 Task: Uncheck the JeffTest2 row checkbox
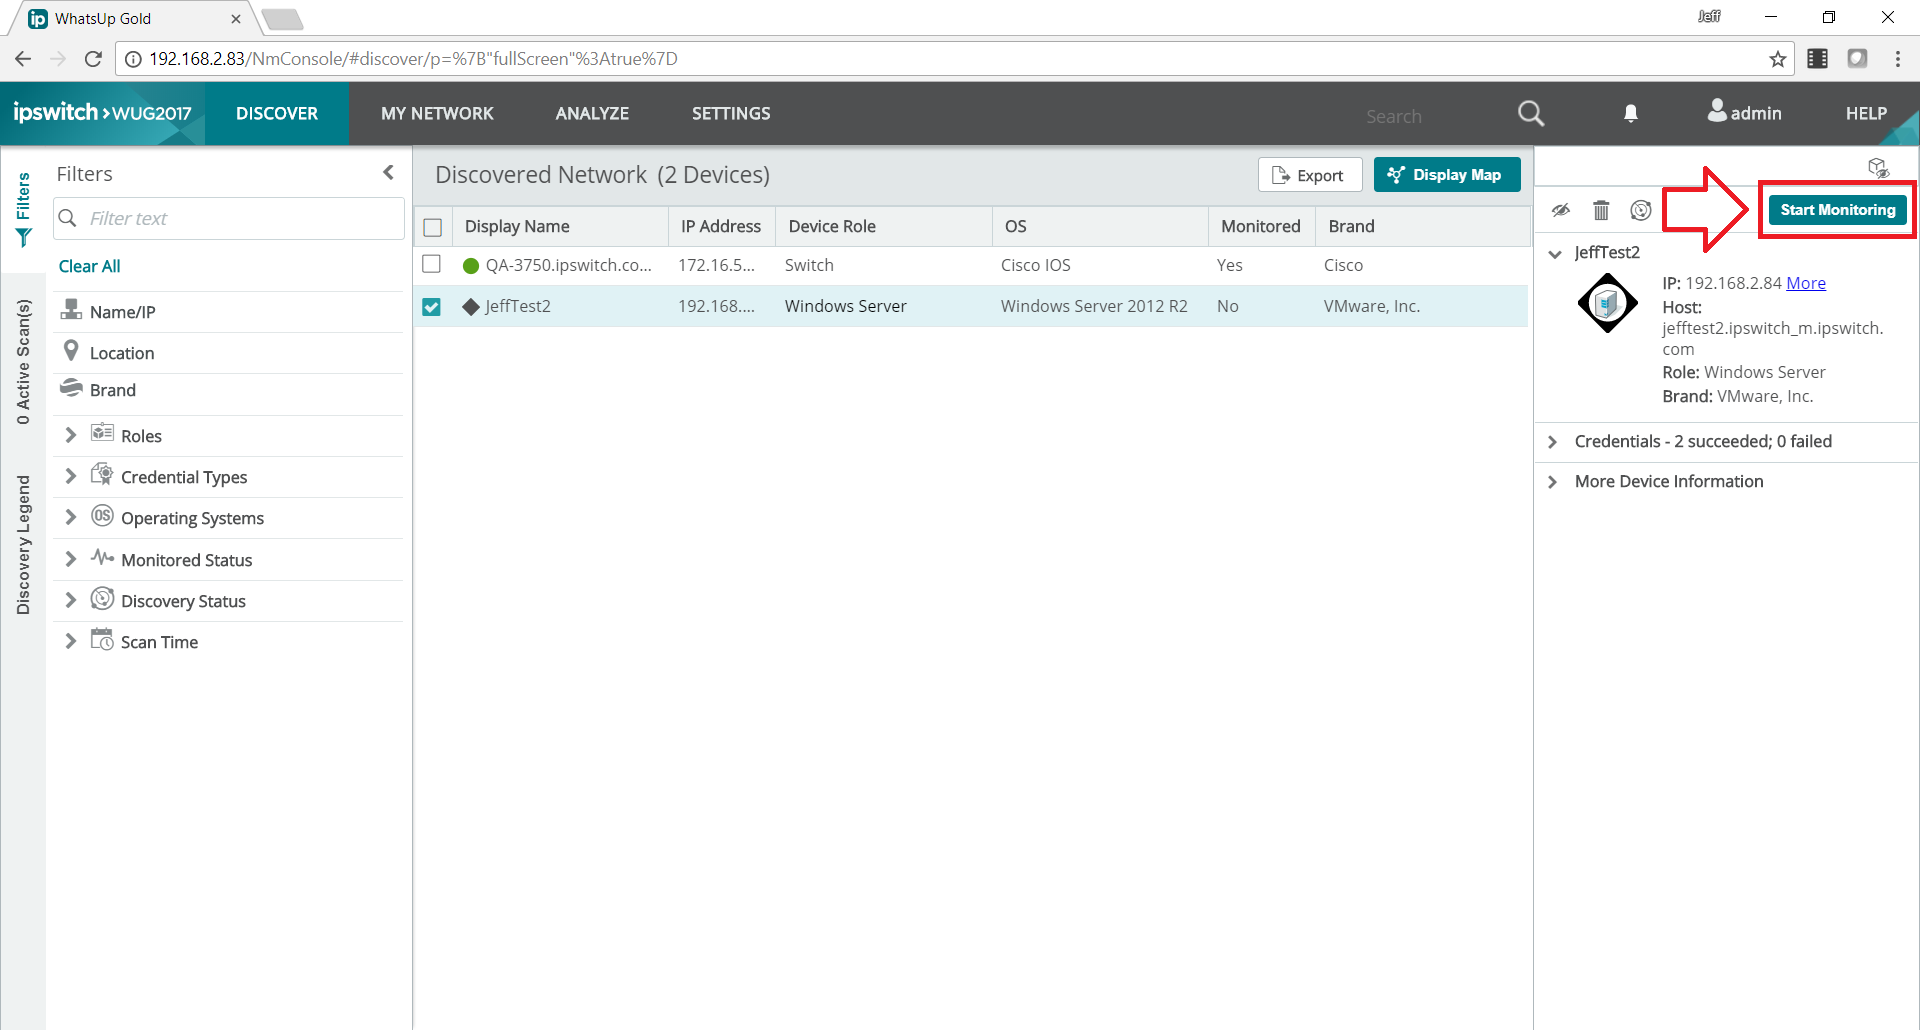[x=432, y=306]
